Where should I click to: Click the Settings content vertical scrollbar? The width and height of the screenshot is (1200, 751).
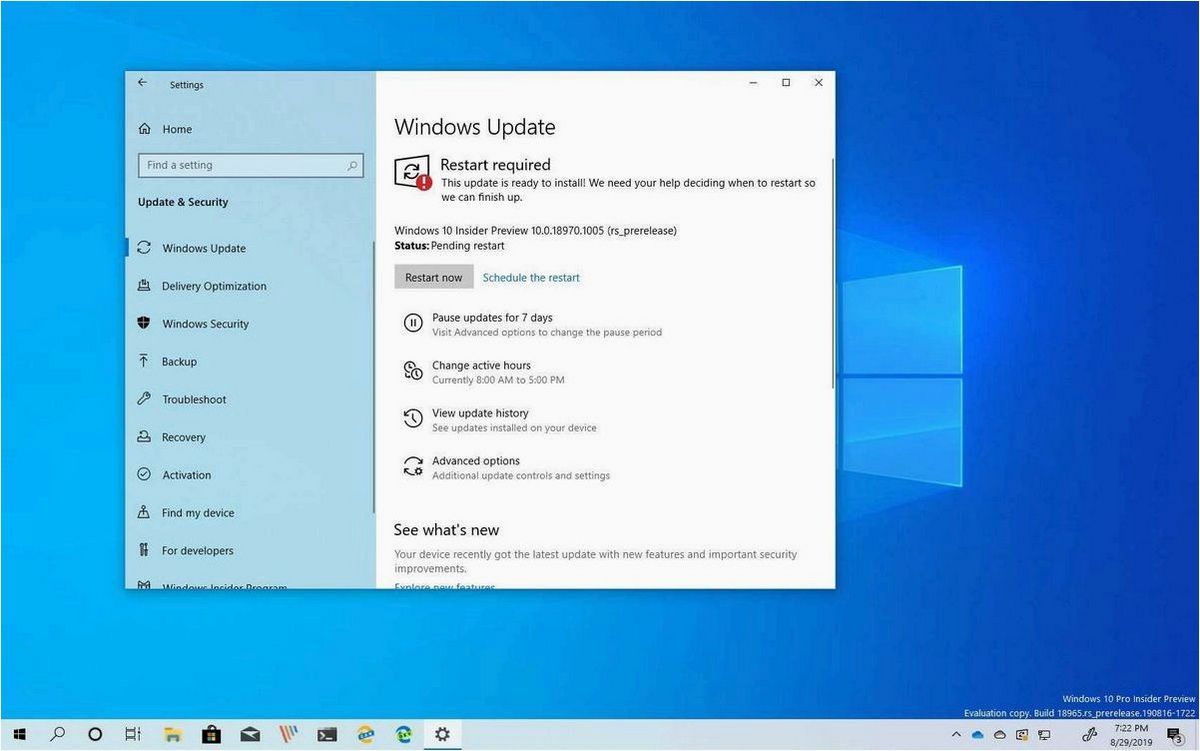831,272
